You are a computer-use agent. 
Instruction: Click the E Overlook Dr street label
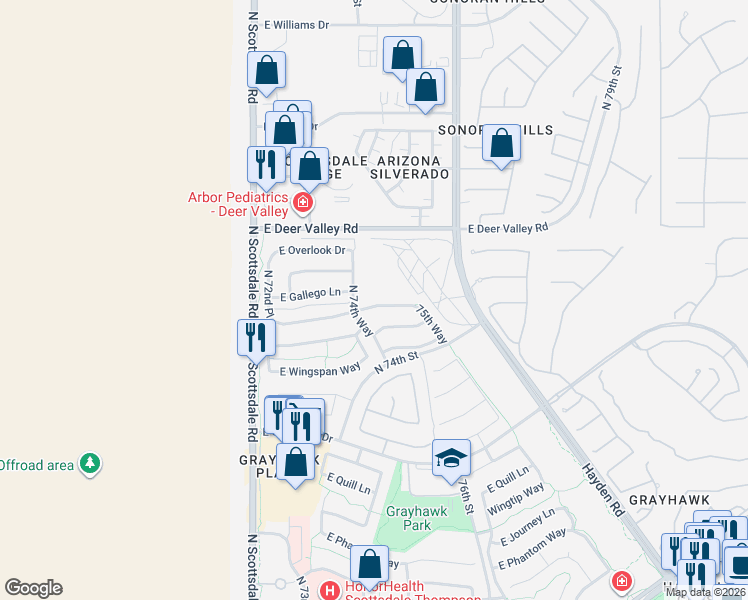tap(312, 250)
